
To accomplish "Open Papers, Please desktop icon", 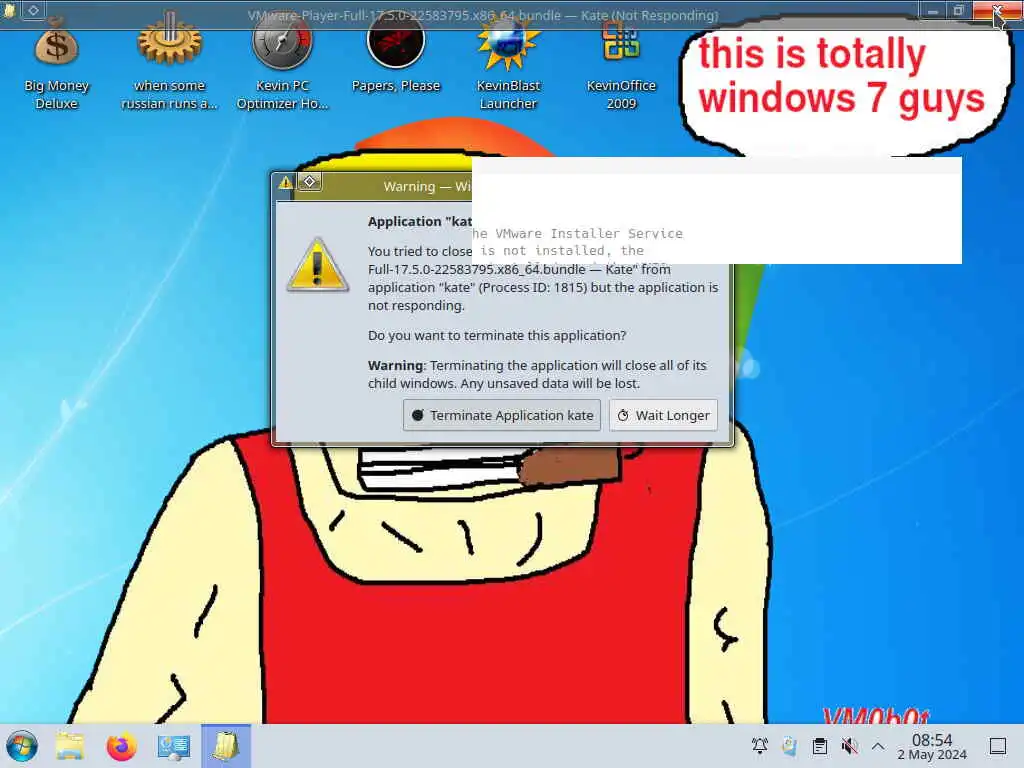I will pos(396,56).
